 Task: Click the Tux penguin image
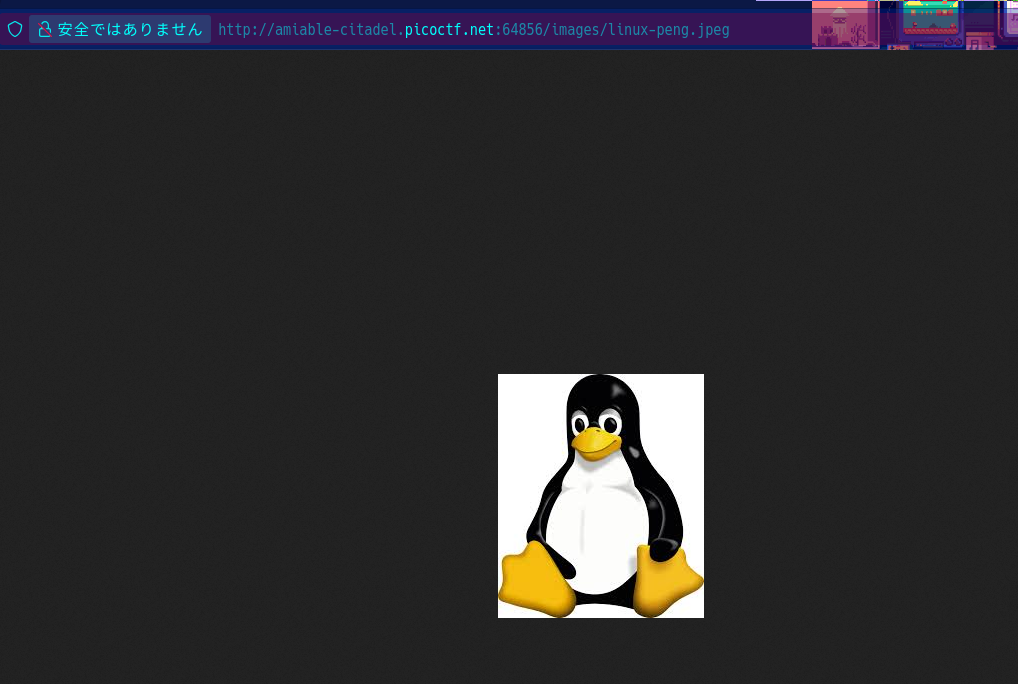click(600, 495)
